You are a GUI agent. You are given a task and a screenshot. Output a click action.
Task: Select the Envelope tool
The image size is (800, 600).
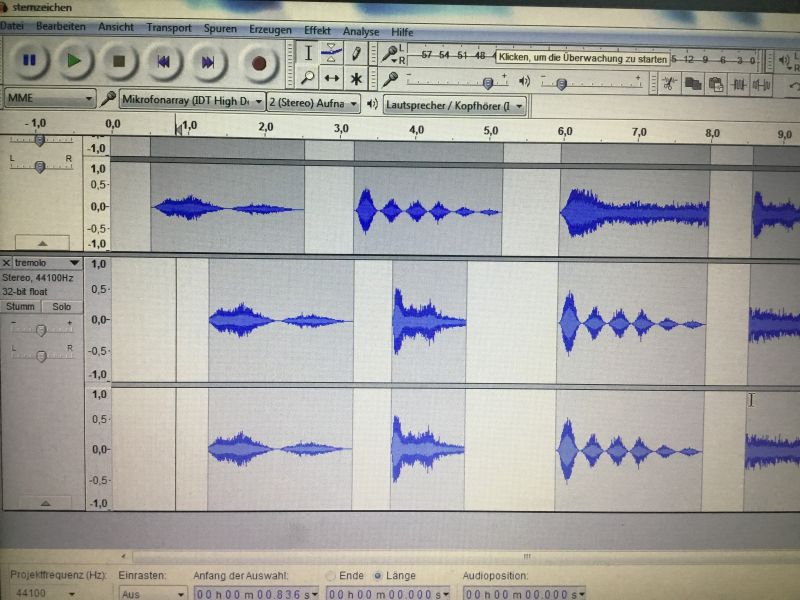click(332, 53)
